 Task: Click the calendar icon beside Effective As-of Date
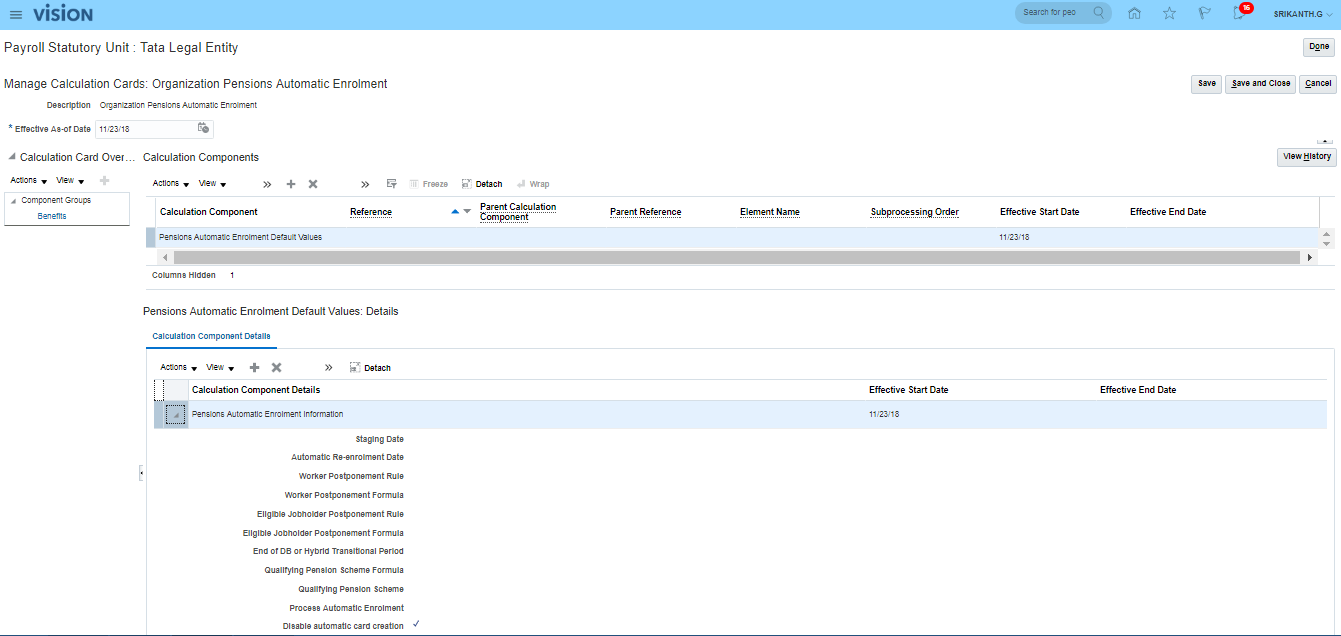[x=203, y=128]
